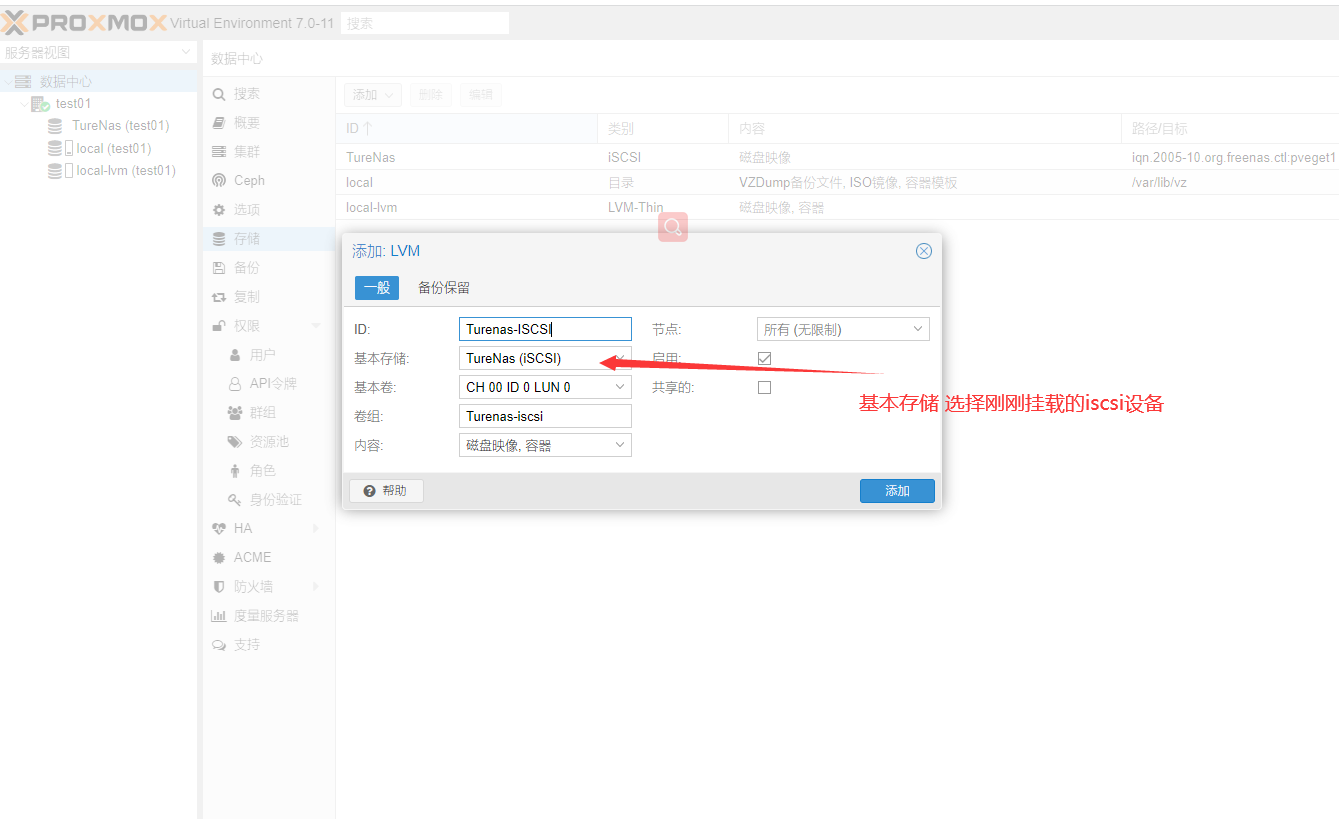Click the ID input field
1339x819 pixels.
[545, 329]
